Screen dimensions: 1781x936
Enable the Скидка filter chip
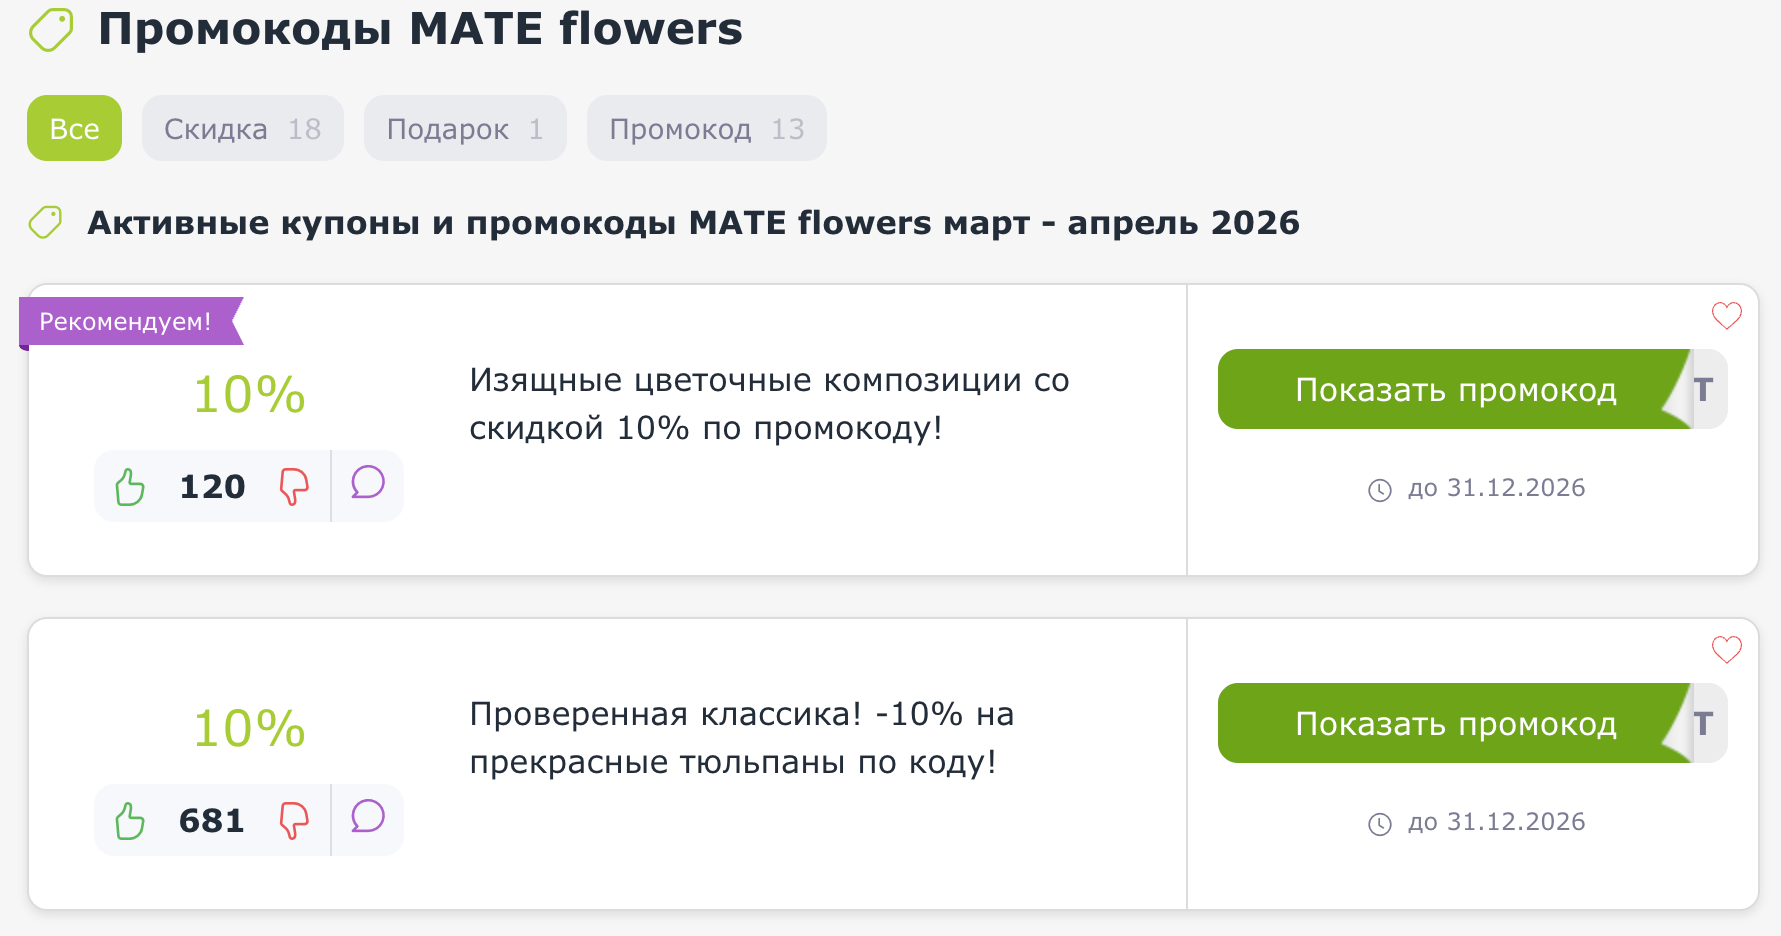tap(242, 128)
